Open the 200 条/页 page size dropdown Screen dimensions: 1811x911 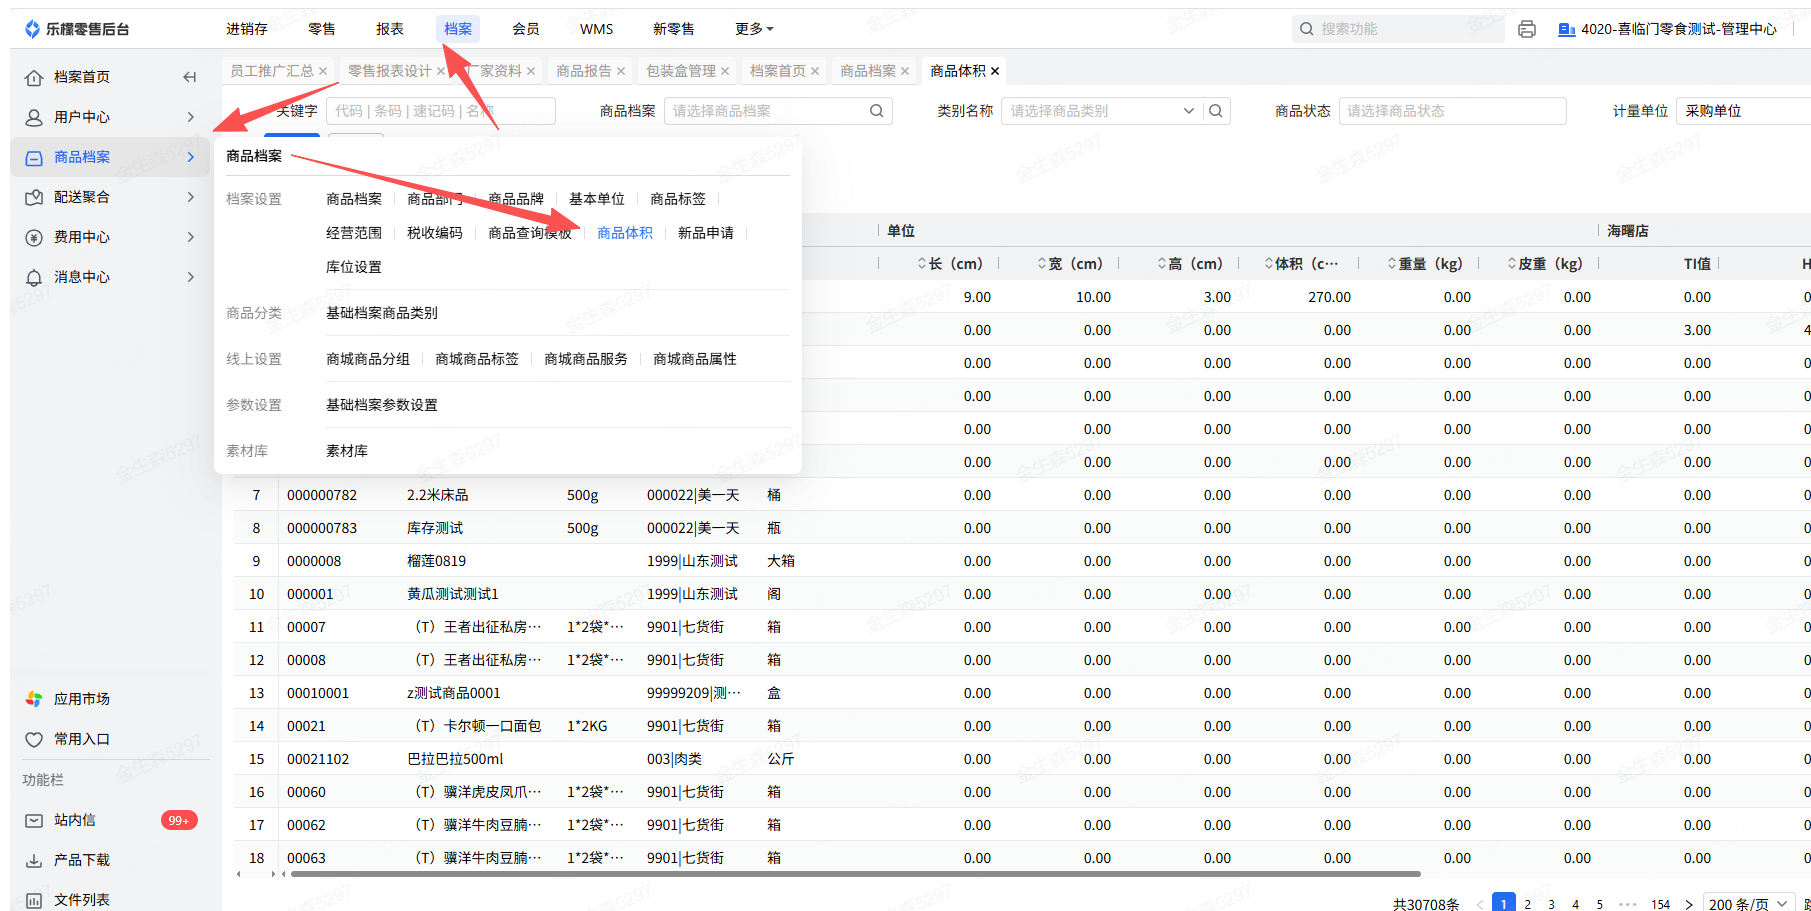(1748, 904)
